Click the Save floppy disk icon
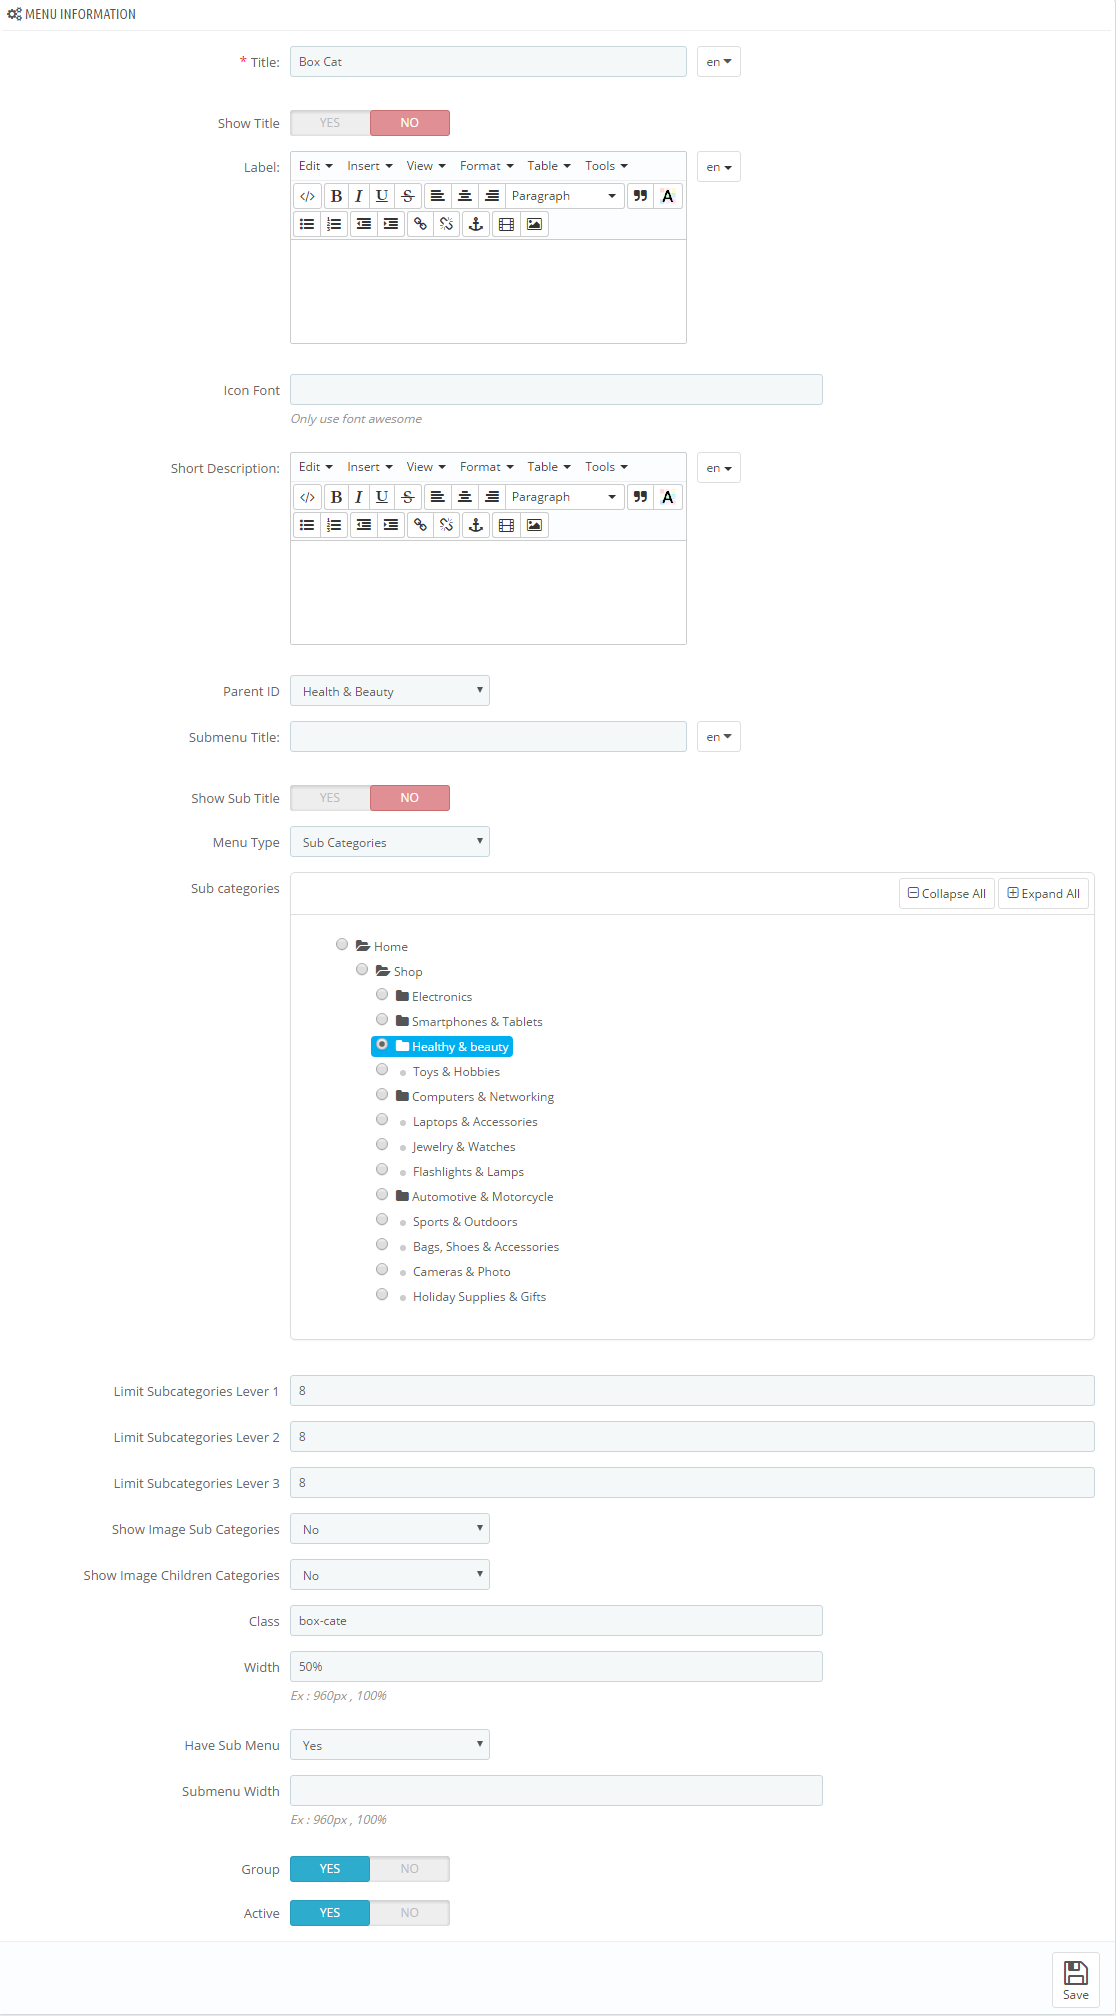 click(1076, 1973)
